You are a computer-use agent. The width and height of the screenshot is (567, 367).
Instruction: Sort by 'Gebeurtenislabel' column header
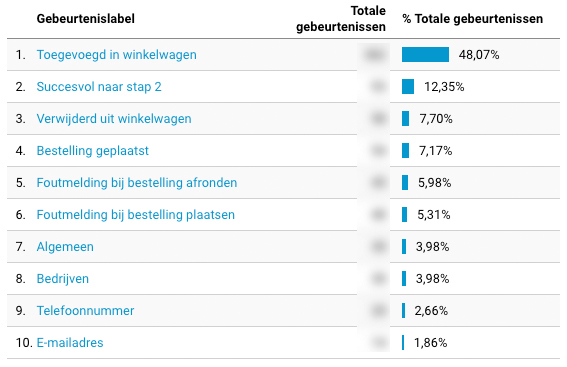pyautogui.click(x=86, y=18)
